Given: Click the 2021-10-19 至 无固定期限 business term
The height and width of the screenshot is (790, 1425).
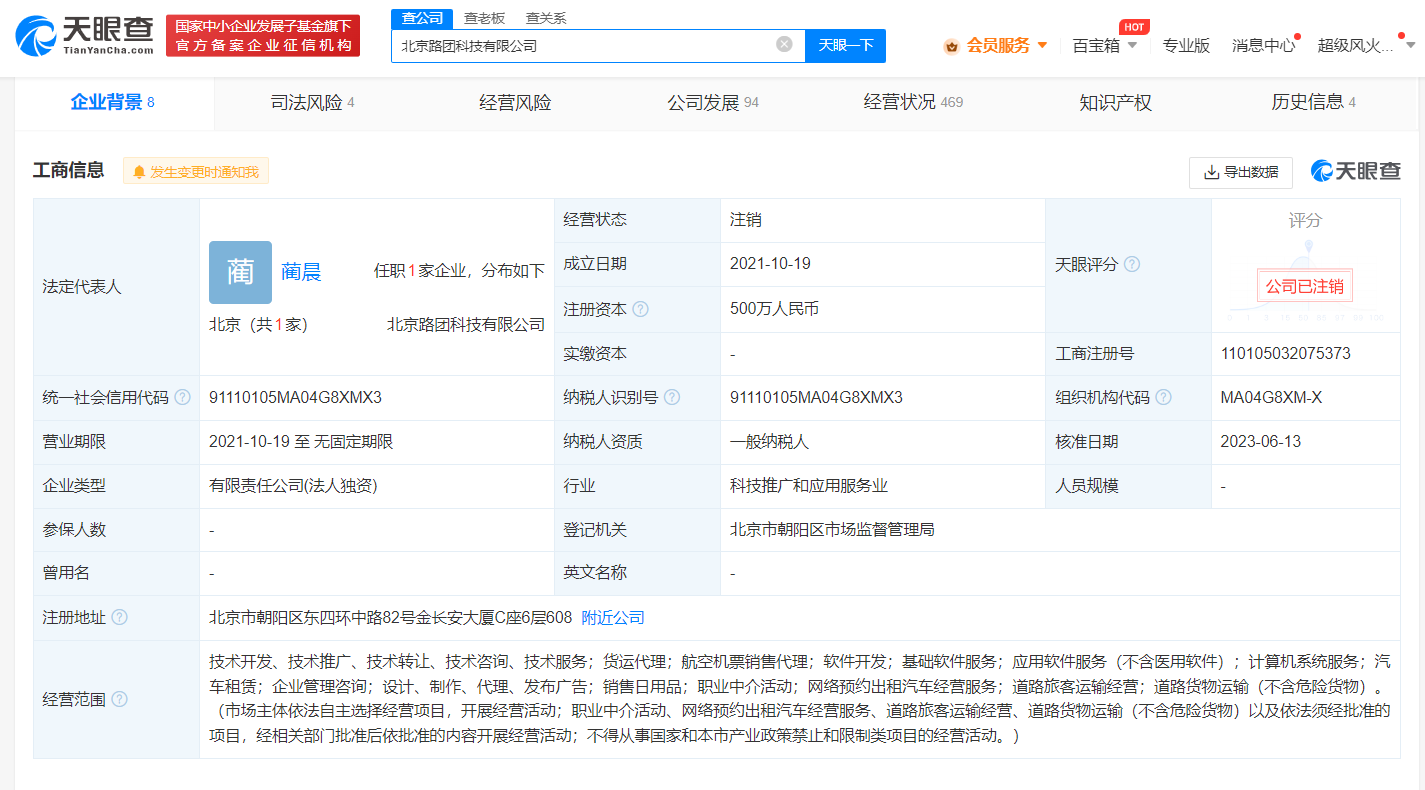Looking at the screenshot, I should point(301,441).
